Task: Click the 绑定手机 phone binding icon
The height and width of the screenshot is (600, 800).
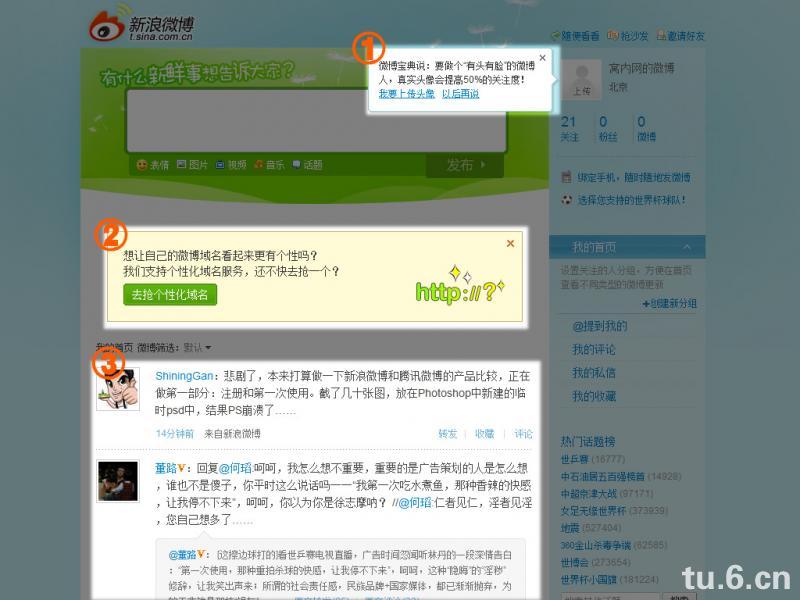Action: [567, 177]
